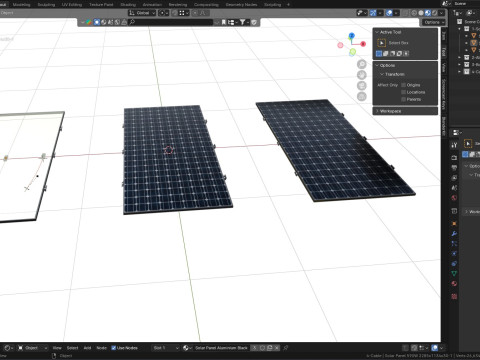
Task: Select material preview shading
Action: click(x=428, y=13)
